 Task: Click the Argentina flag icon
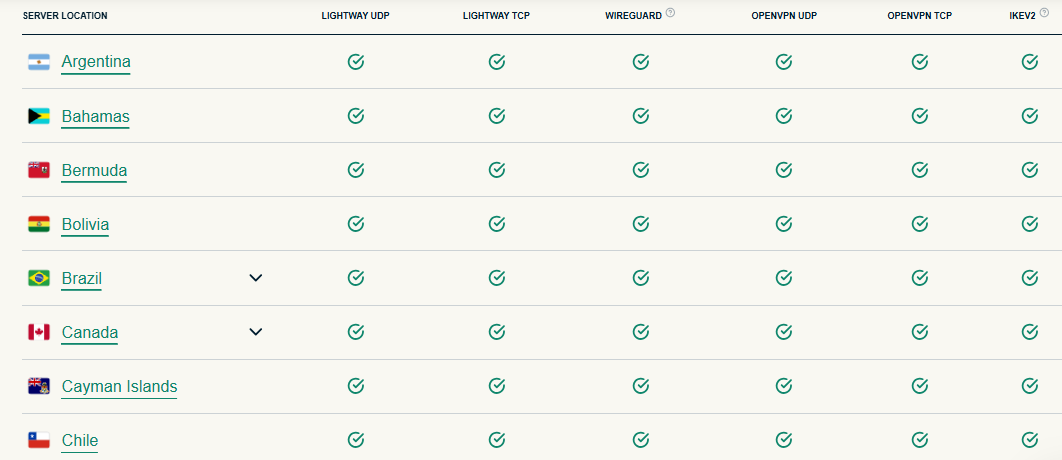coord(39,62)
